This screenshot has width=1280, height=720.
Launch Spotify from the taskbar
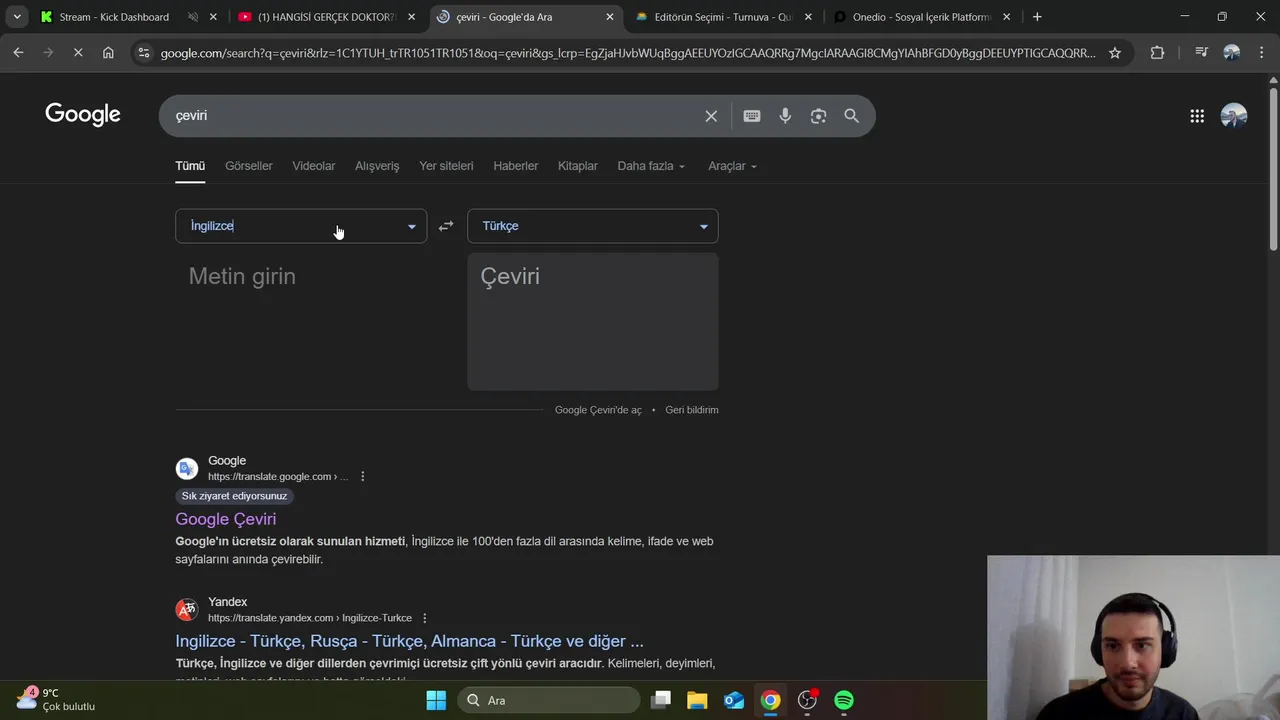pyautogui.click(x=844, y=700)
